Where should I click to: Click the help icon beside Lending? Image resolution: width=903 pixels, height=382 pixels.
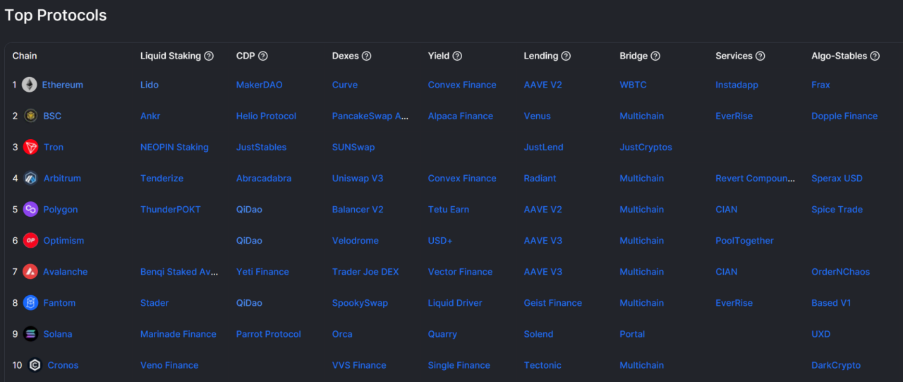pyautogui.click(x=566, y=56)
